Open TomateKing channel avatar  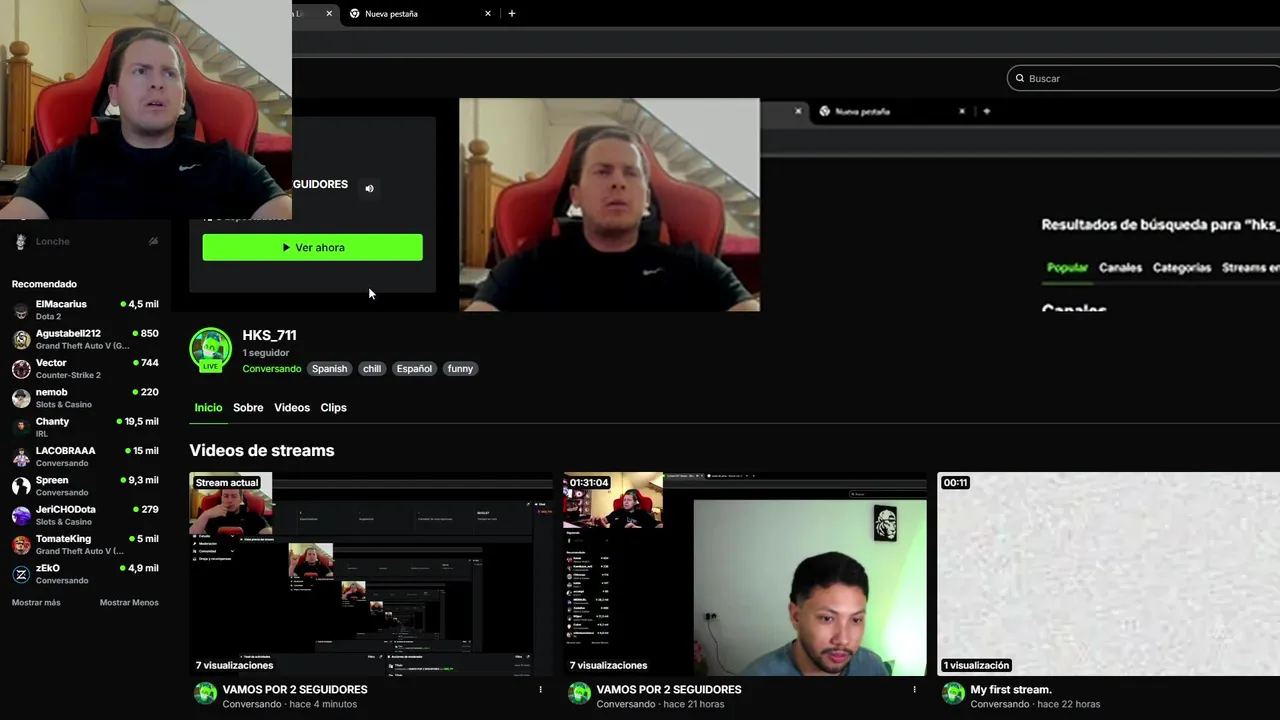[21, 545]
